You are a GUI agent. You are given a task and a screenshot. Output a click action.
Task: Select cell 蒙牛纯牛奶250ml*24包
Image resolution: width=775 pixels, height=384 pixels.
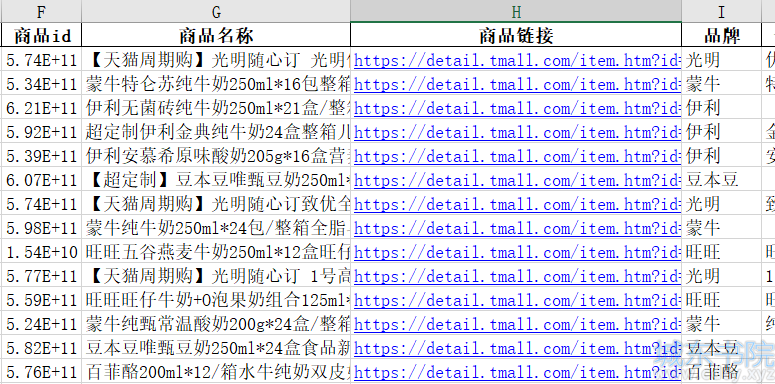[x=216, y=228]
